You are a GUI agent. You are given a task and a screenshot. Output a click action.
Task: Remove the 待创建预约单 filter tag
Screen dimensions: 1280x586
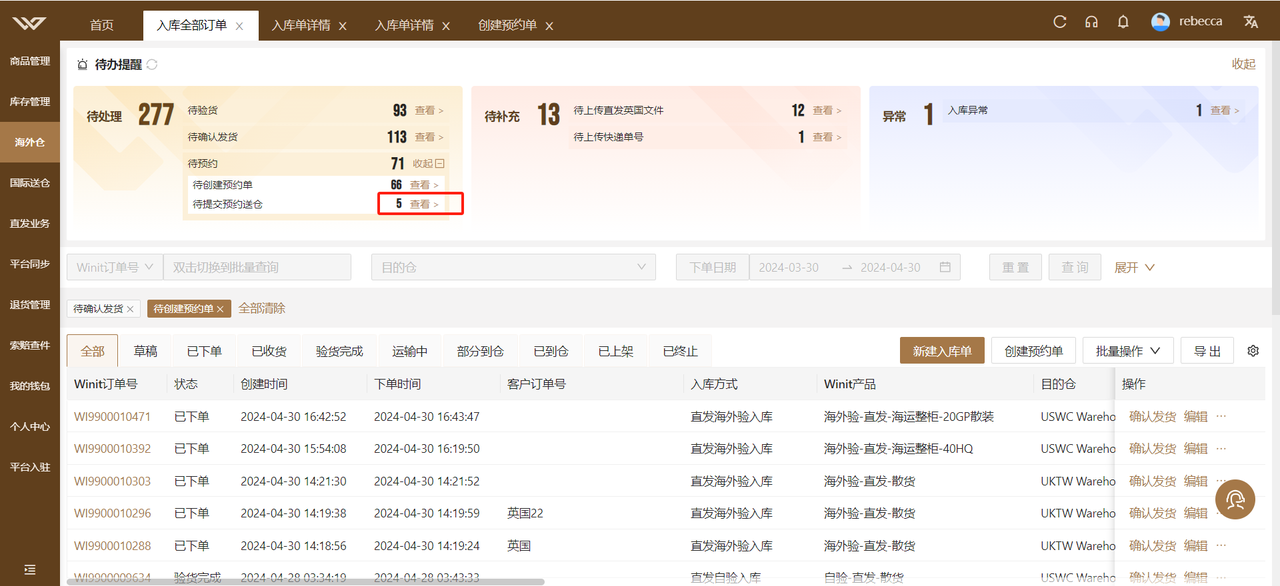tap(221, 309)
